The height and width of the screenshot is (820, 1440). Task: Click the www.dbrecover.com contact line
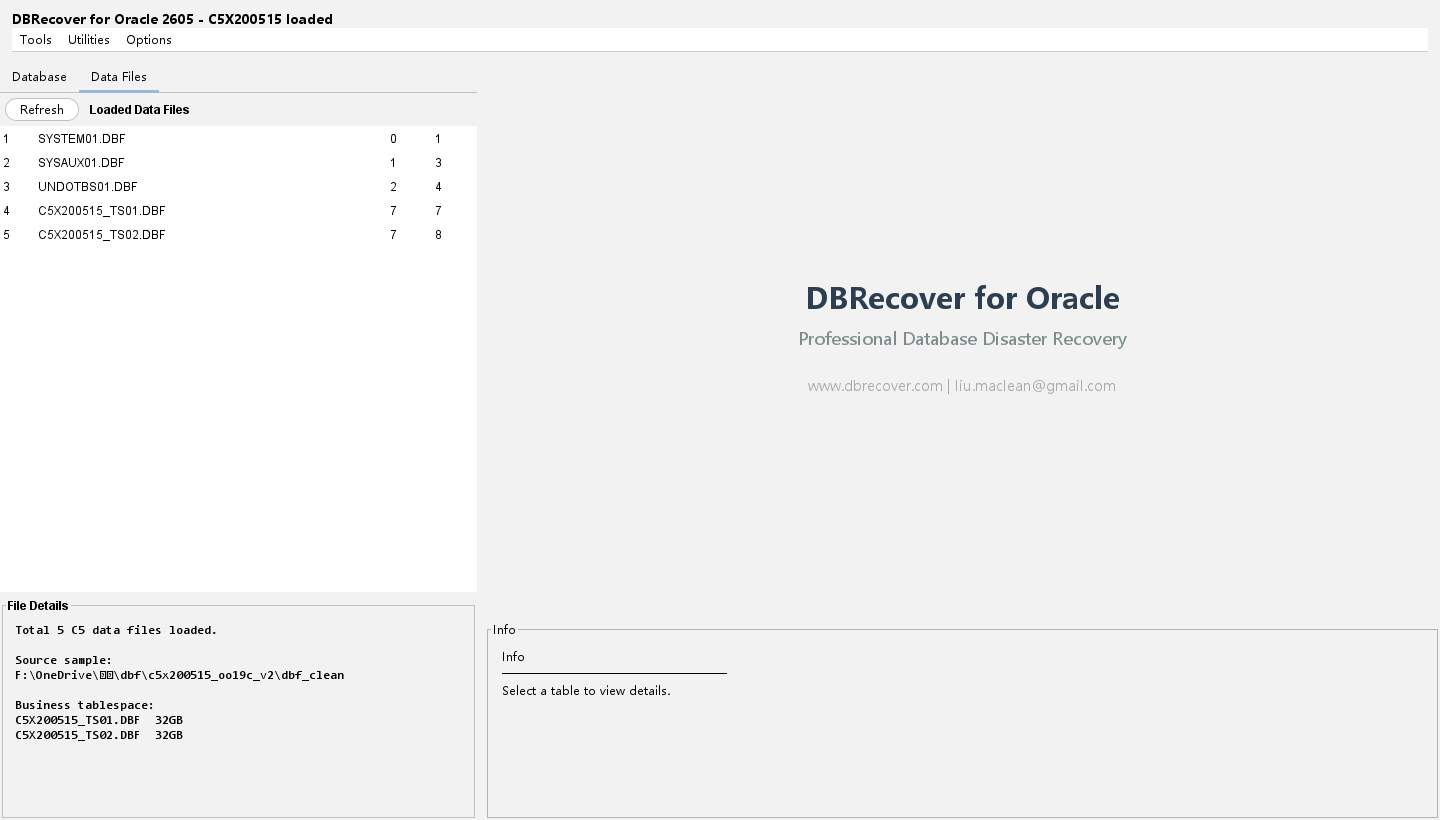pos(962,386)
